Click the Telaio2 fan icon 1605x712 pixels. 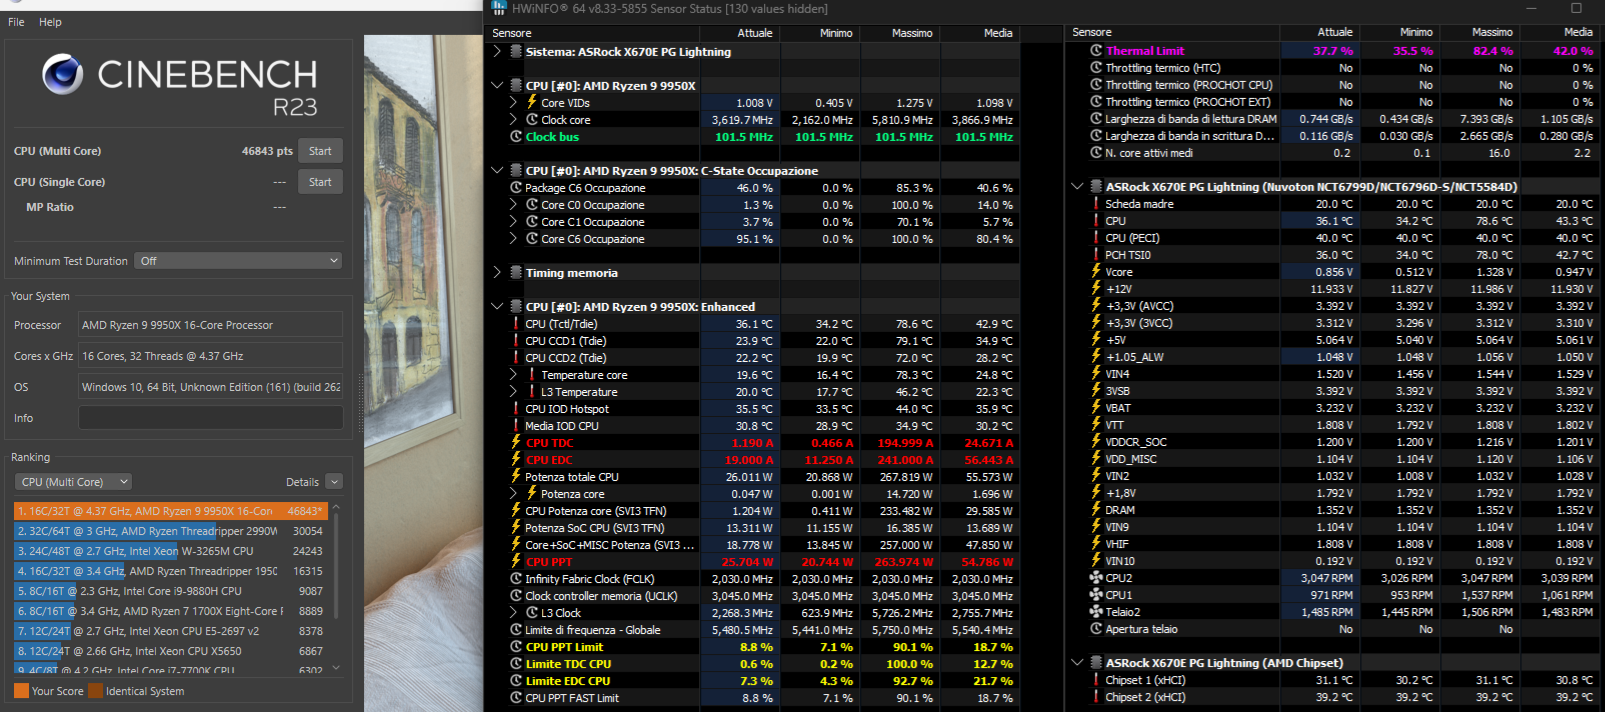click(1096, 612)
